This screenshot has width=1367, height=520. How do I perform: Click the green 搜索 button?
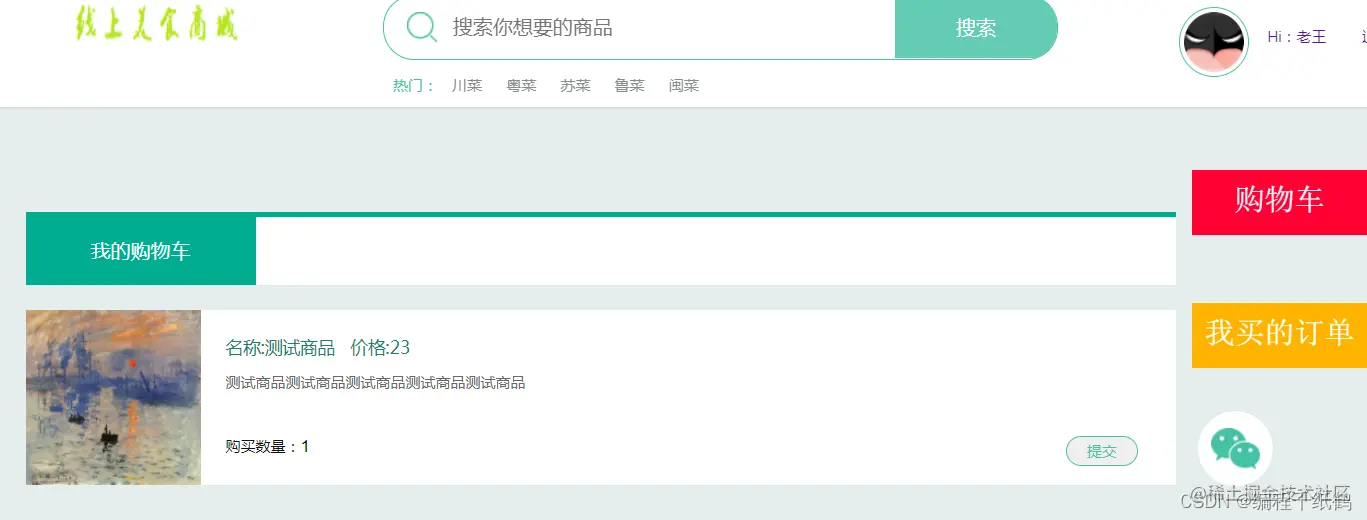976,28
